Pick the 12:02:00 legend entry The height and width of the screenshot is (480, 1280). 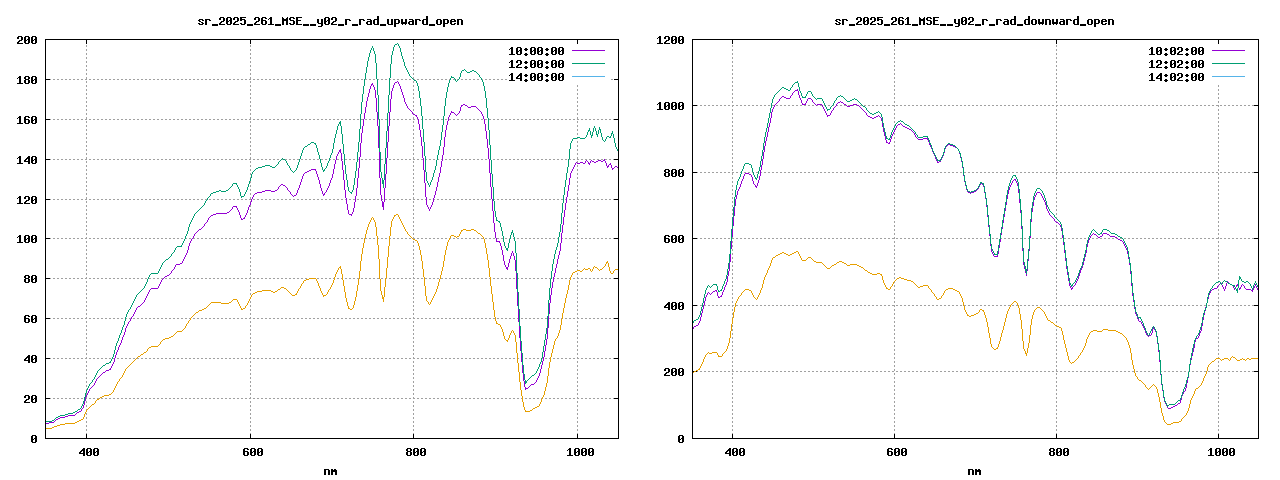click(1176, 64)
